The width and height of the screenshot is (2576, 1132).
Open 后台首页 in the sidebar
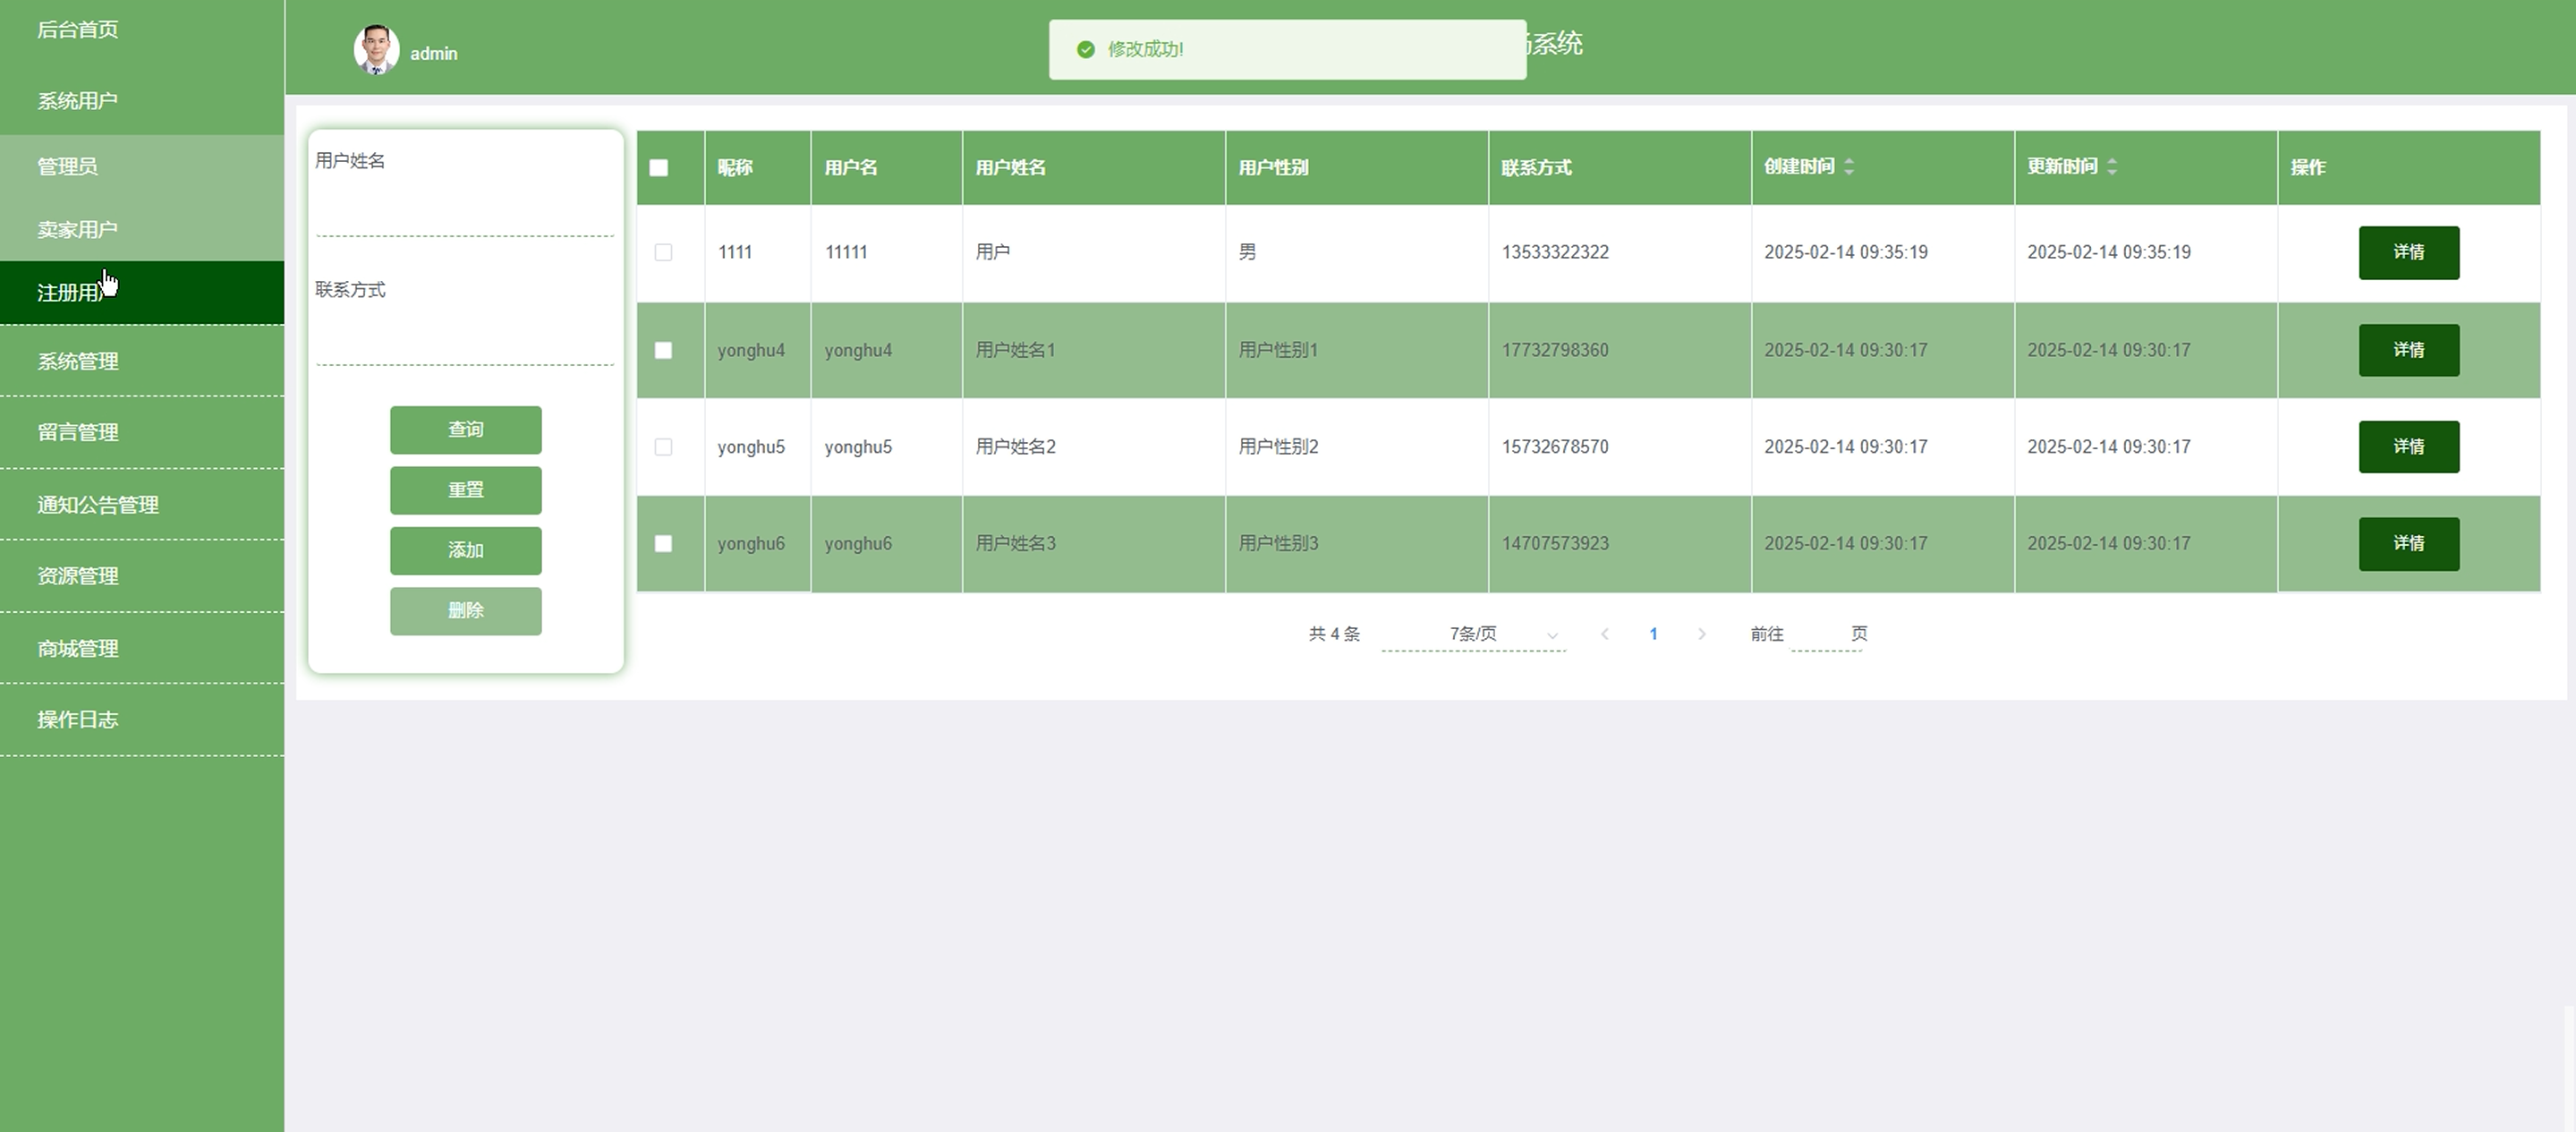coord(78,29)
